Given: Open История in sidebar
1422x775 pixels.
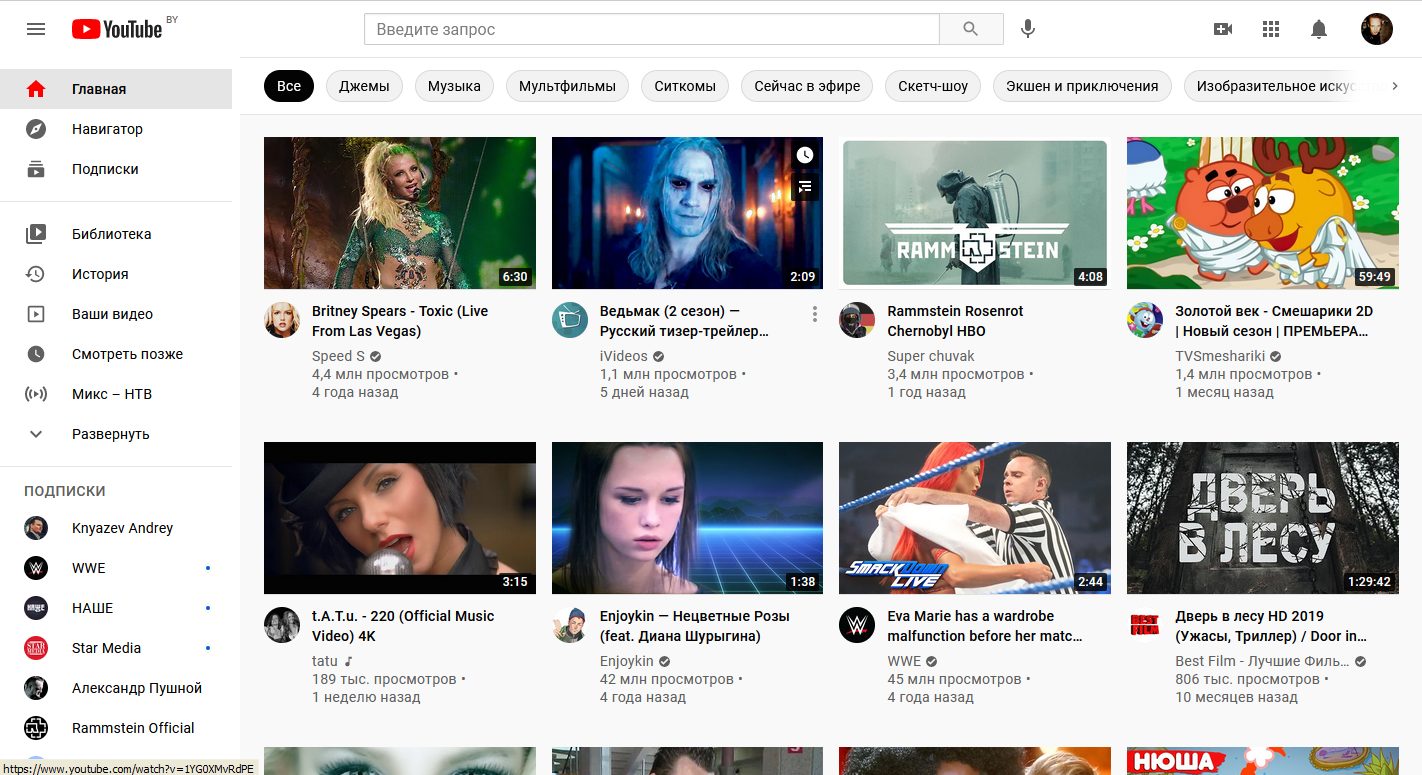Looking at the screenshot, I should 116,274.
